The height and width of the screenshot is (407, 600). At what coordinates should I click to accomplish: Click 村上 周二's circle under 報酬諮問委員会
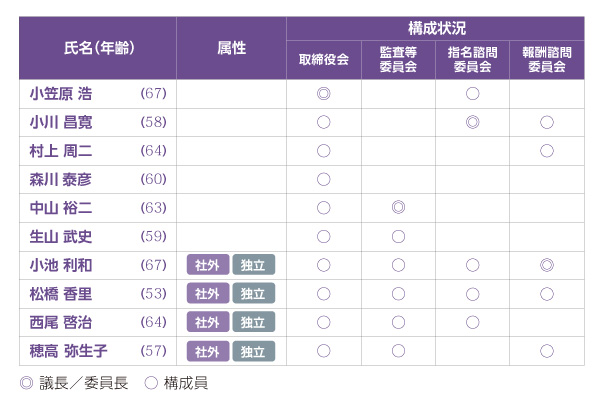click(546, 151)
